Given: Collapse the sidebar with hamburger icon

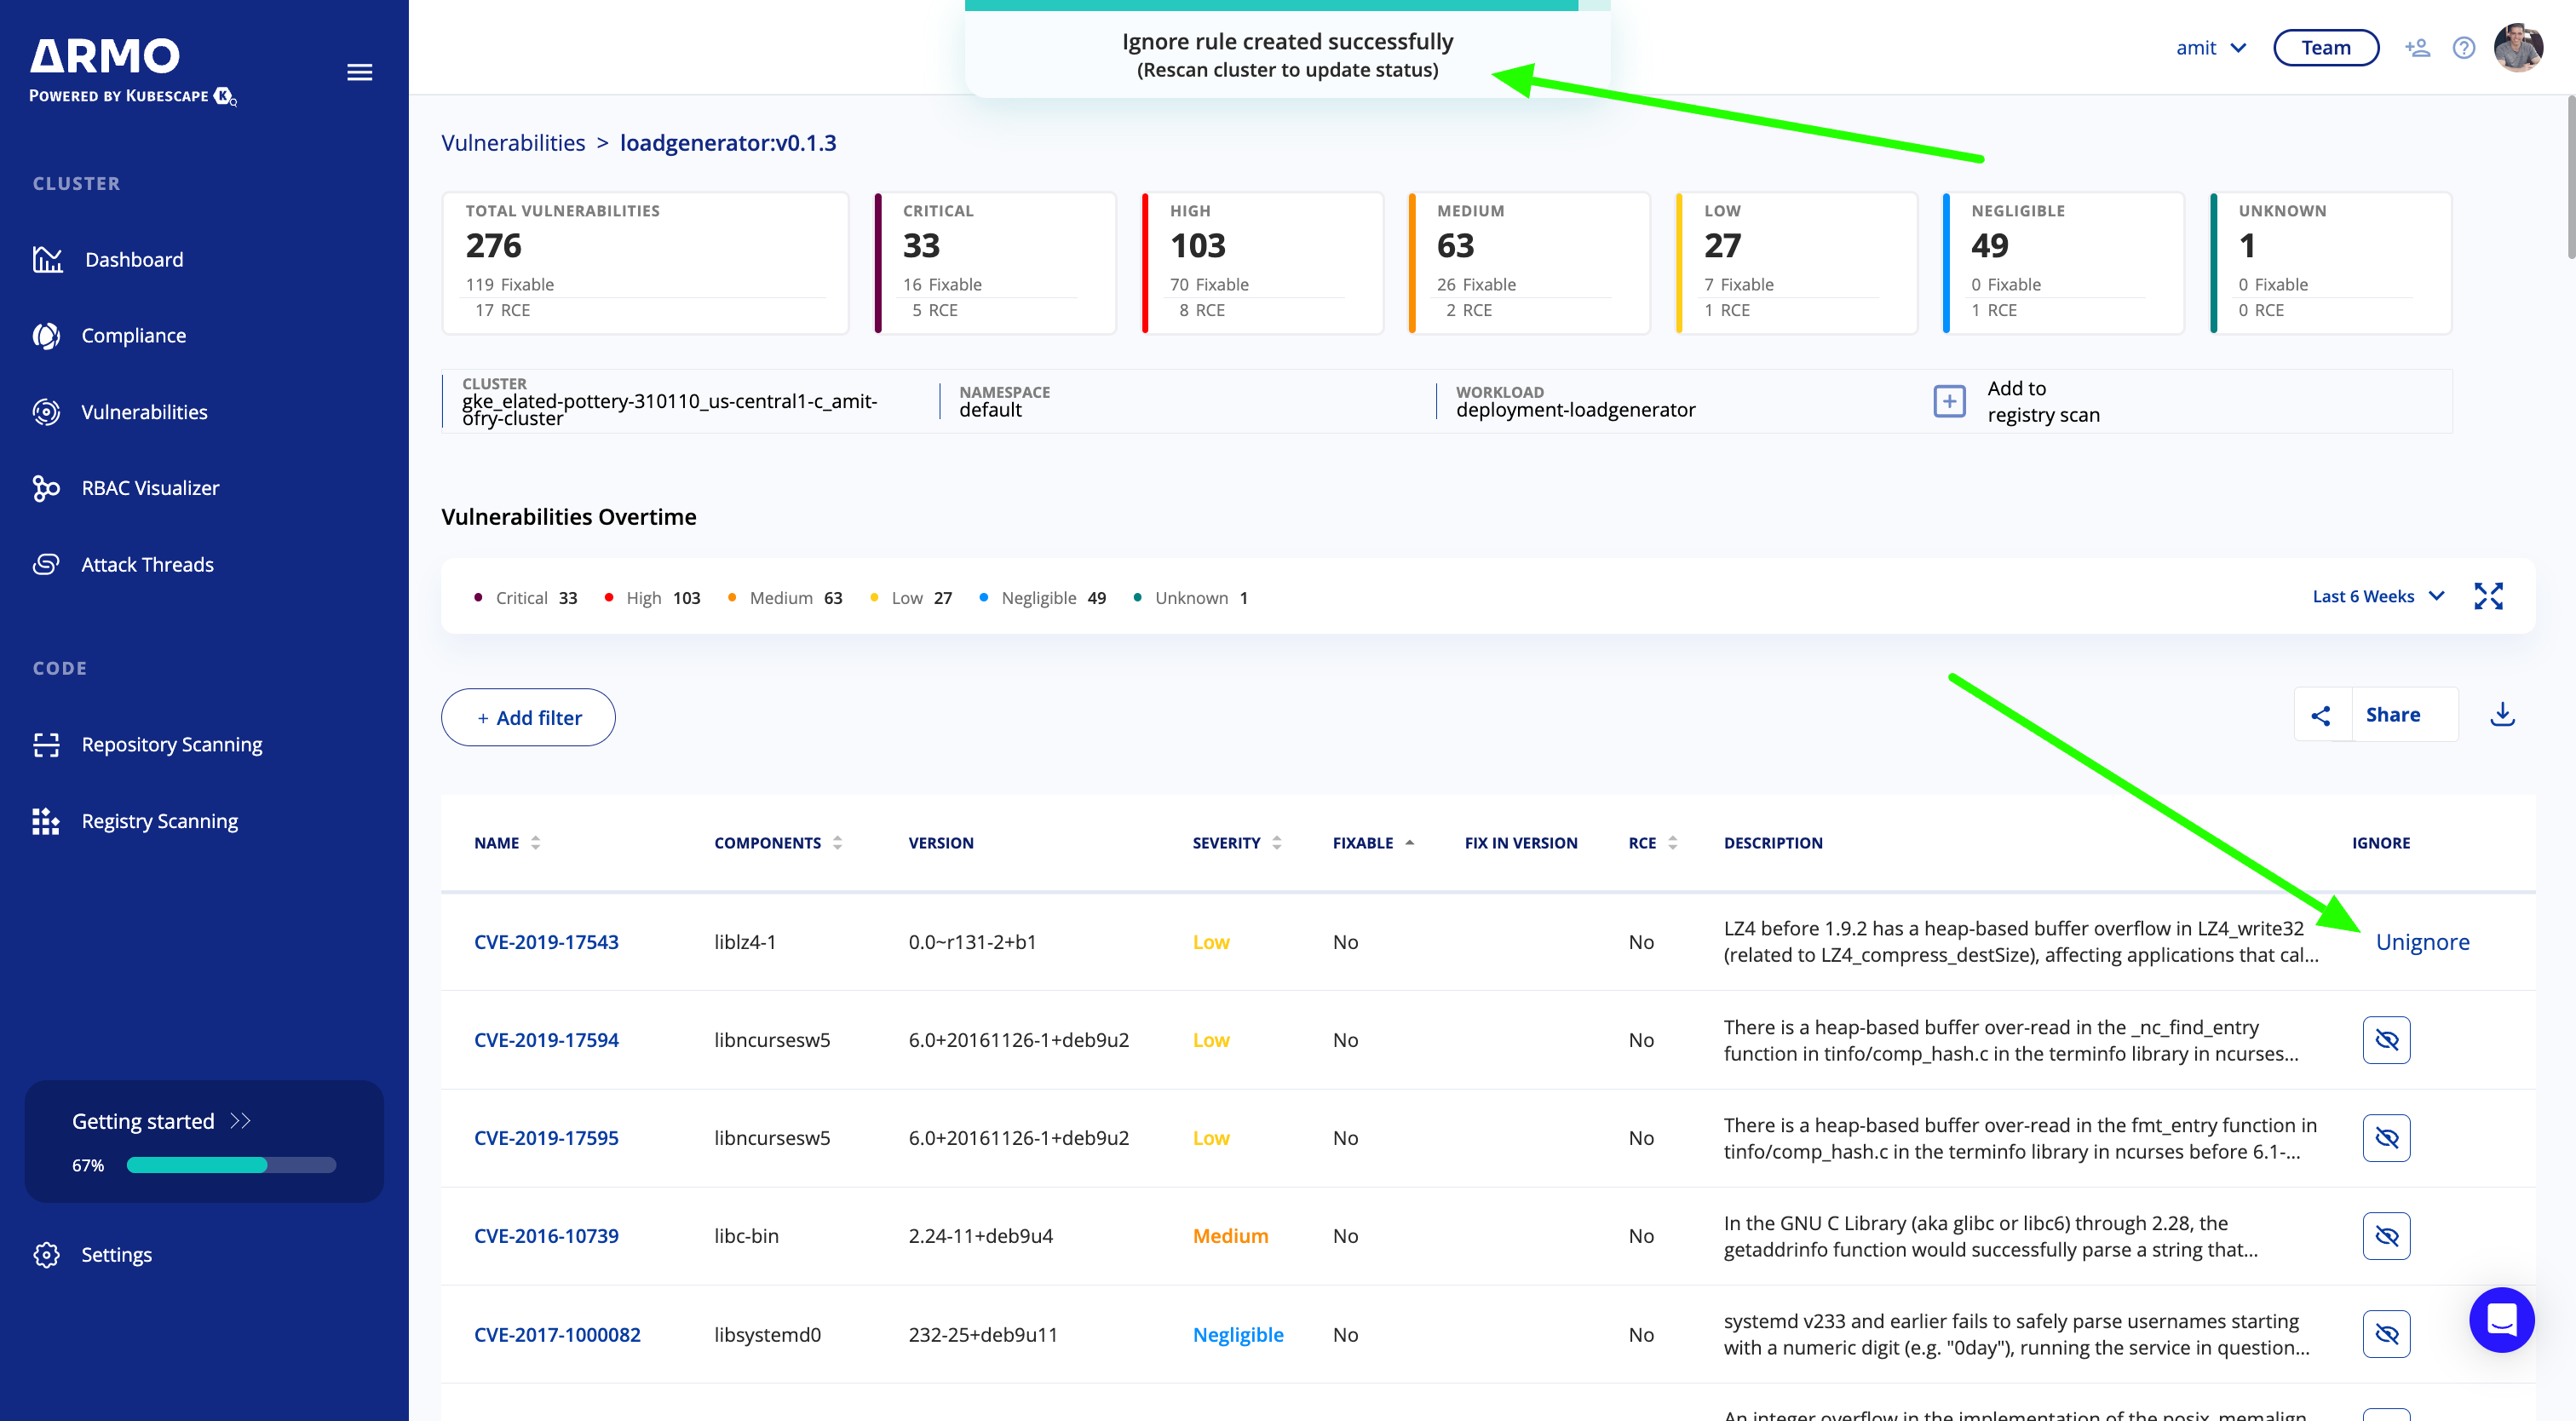Looking at the screenshot, I should 359,72.
